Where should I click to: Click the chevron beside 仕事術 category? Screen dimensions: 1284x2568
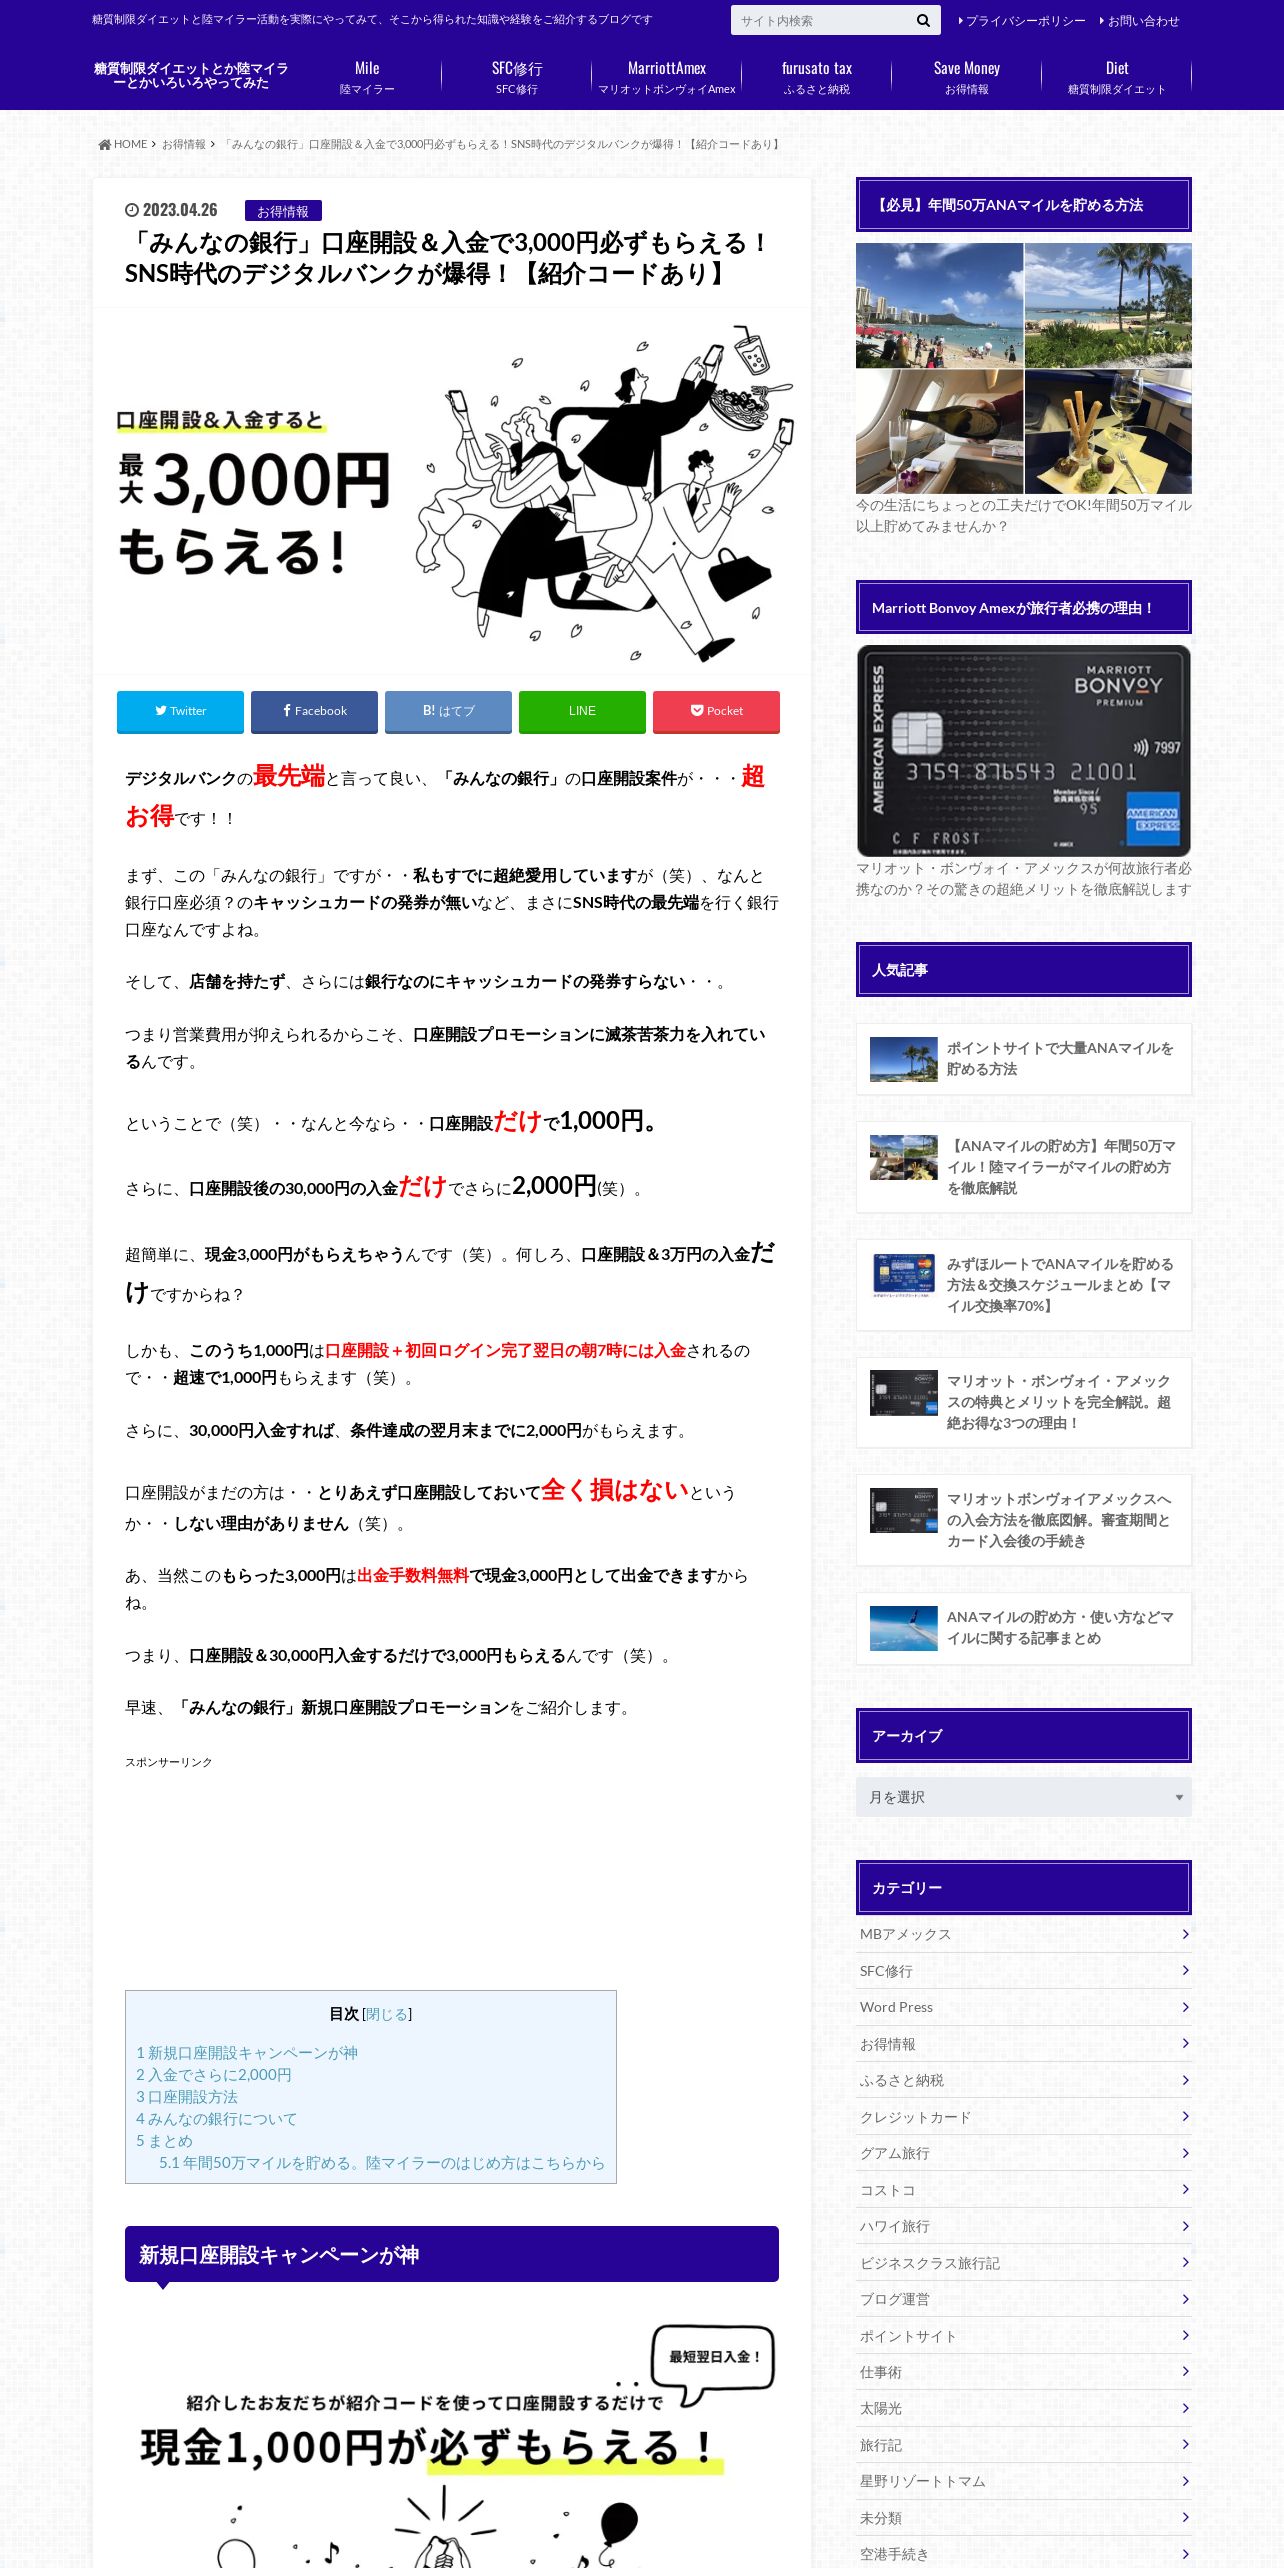pyautogui.click(x=1185, y=2371)
